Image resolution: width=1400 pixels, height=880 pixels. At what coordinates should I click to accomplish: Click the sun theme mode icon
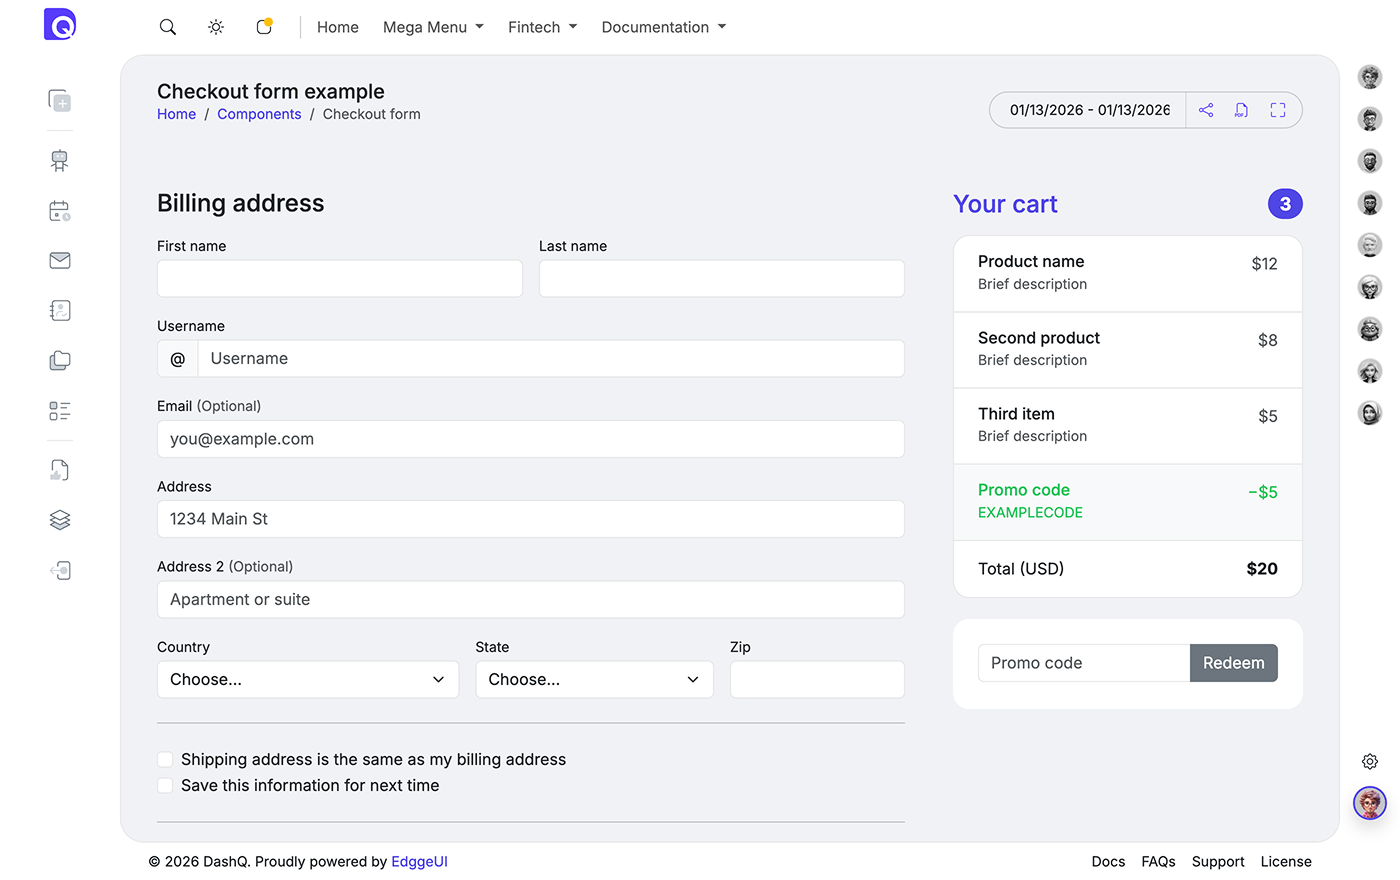216,27
